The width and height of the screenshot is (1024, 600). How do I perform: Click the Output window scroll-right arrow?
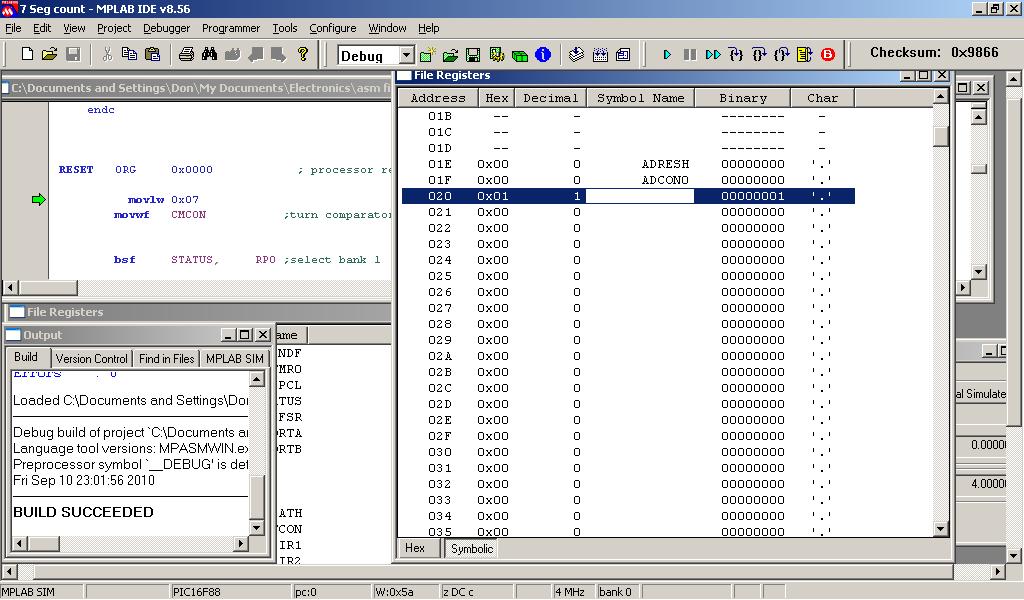tap(241, 543)
